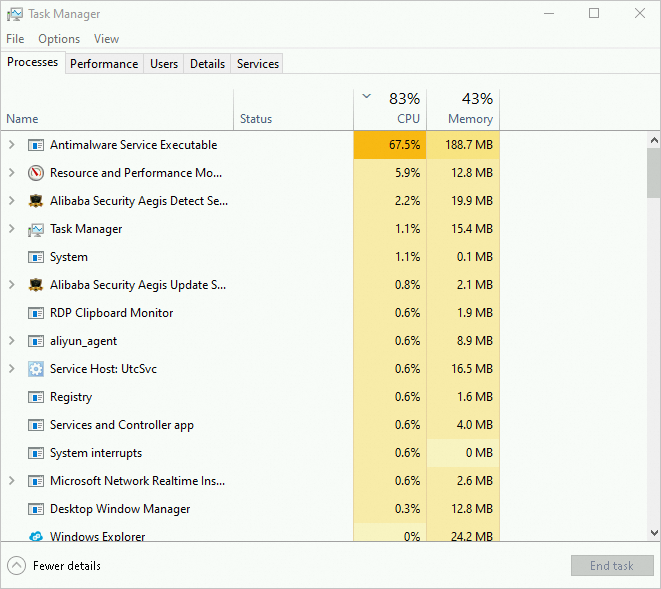Click the Task Manager process row icon
The image size is (661, 589).
click(x=36, y=229)
